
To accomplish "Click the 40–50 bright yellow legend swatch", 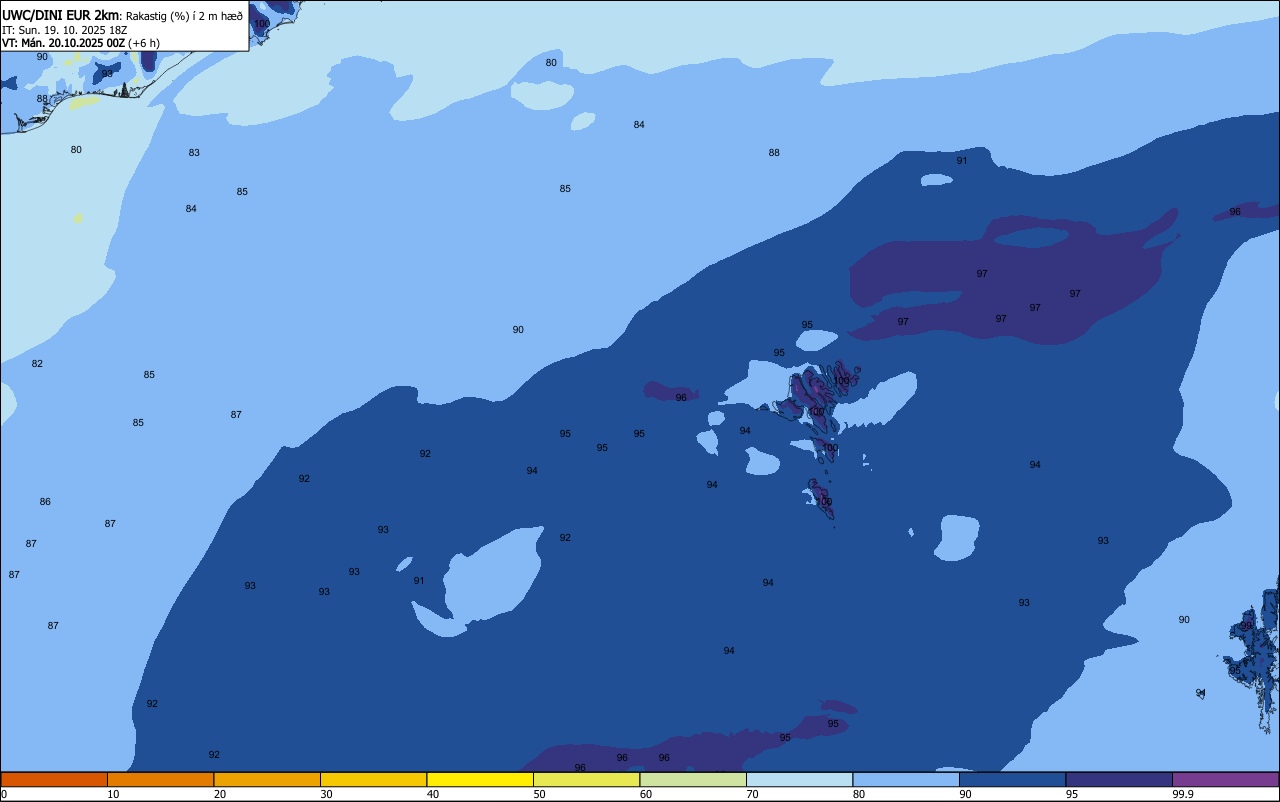I will pos(480,779).
